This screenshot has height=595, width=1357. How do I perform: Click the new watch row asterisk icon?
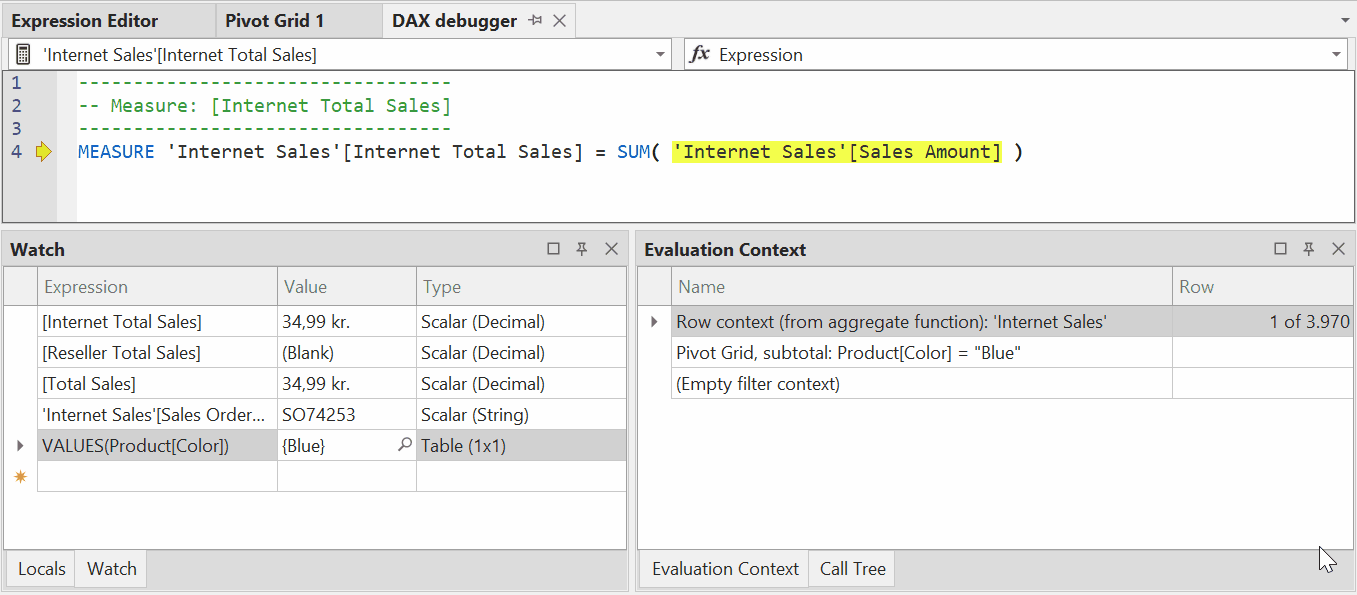point(20,477)
